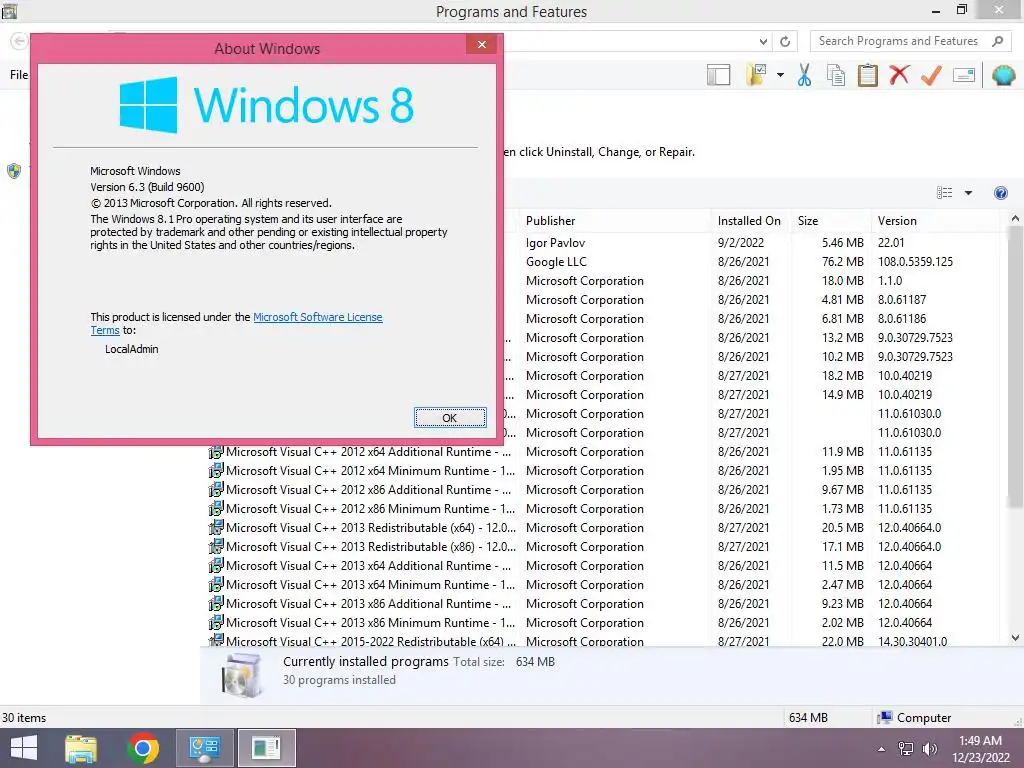Sort by the Publisher column header
The height and width of the screenshot is (768, 1024).
pos(616,221)
